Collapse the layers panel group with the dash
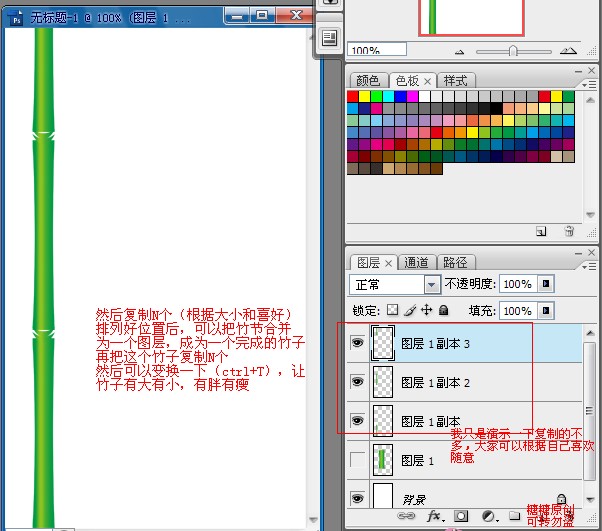The width and height of the screenshot is (602, 531). pyautogui.click(x=578, y=253)
